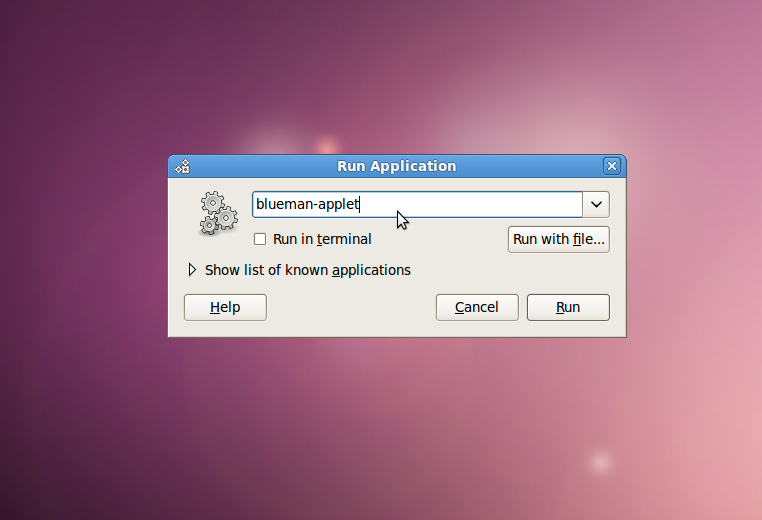762x520 pixels.
Task: Click the Cancel button
Action: click(477, 307)
